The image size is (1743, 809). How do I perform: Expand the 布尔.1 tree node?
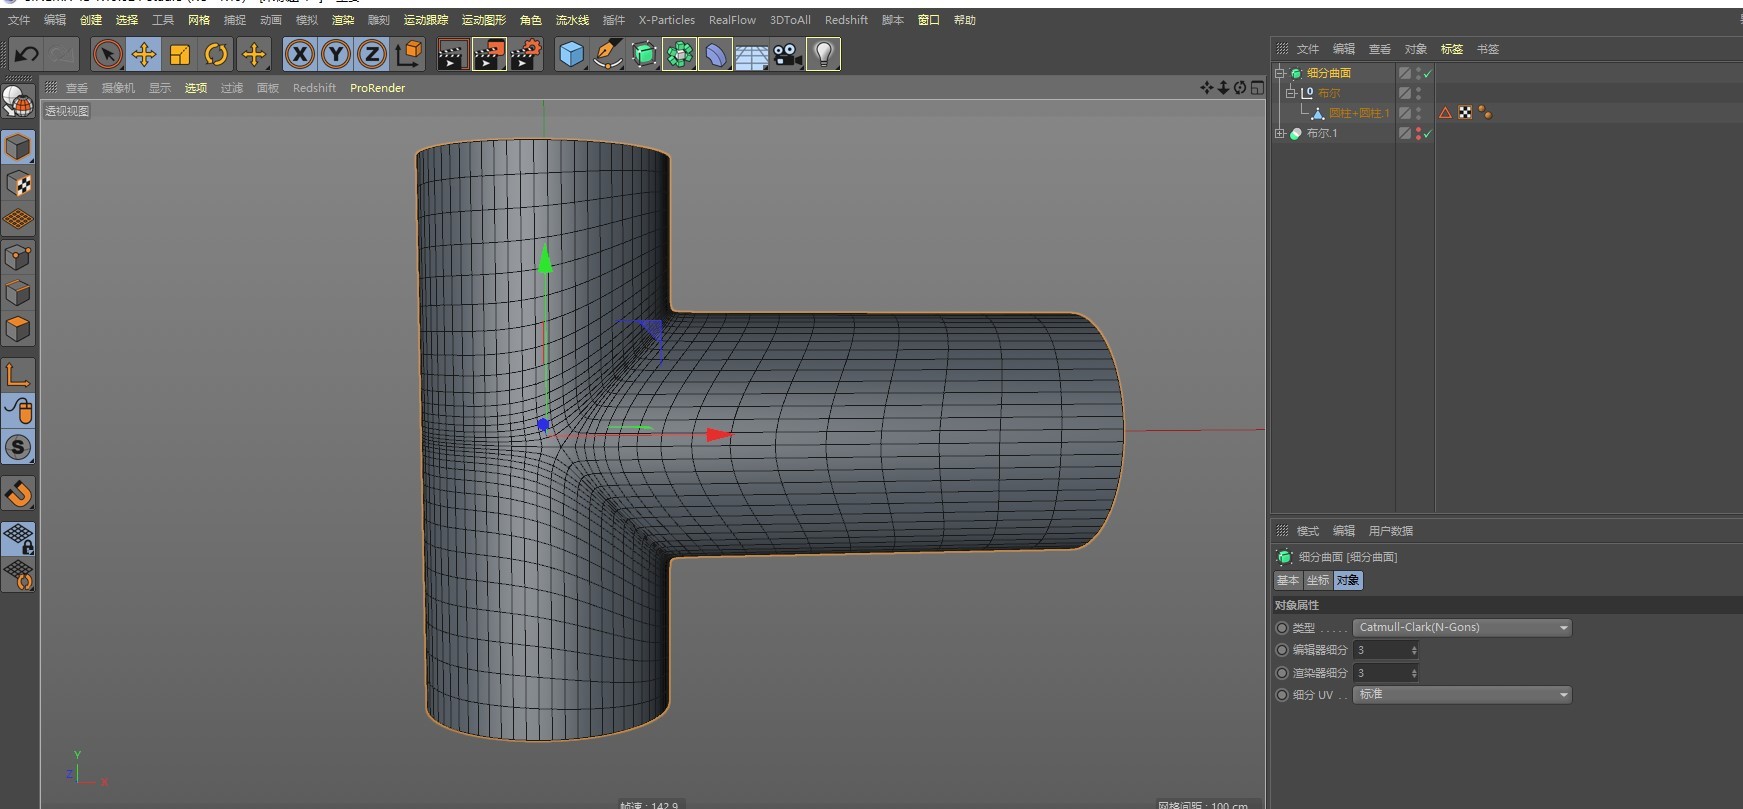[1280, 133]
